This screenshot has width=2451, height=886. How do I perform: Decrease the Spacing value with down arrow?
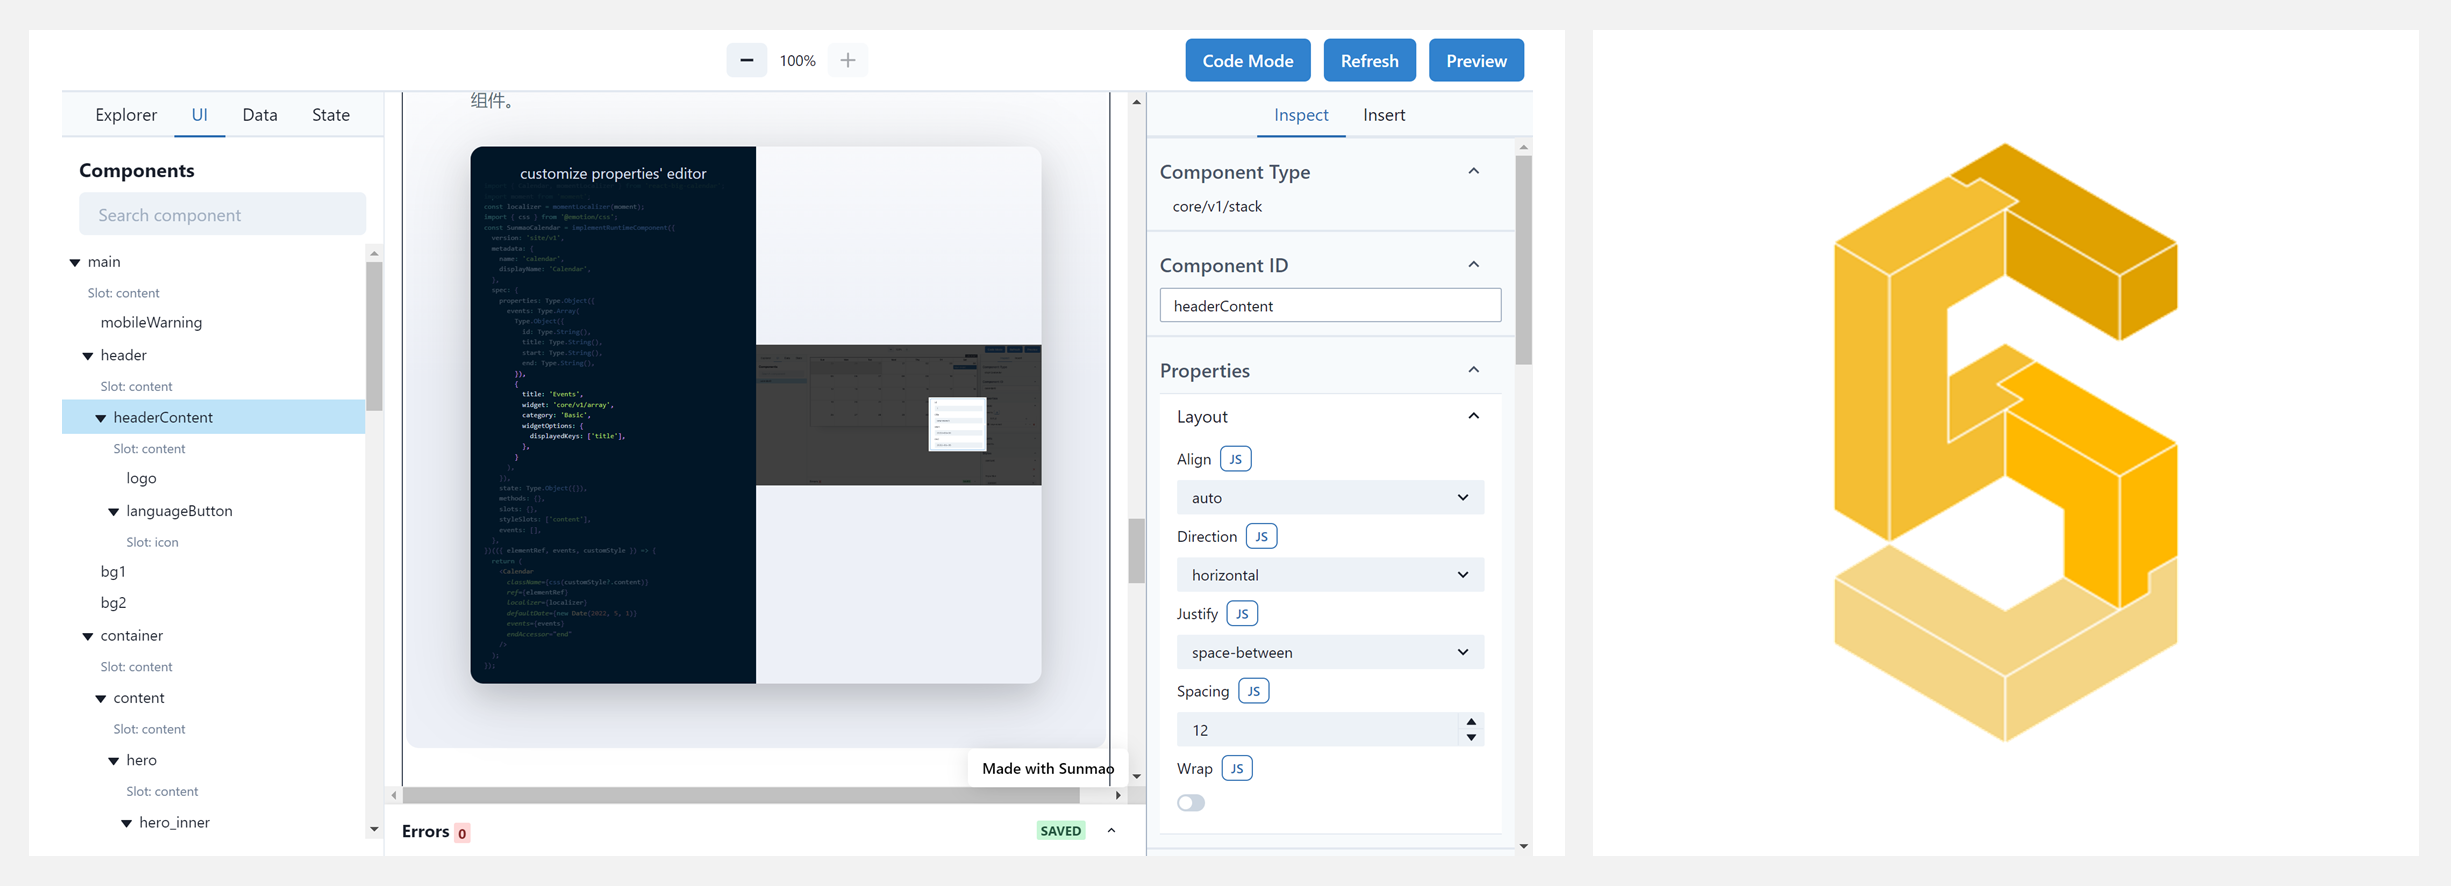pos(1471,738)
